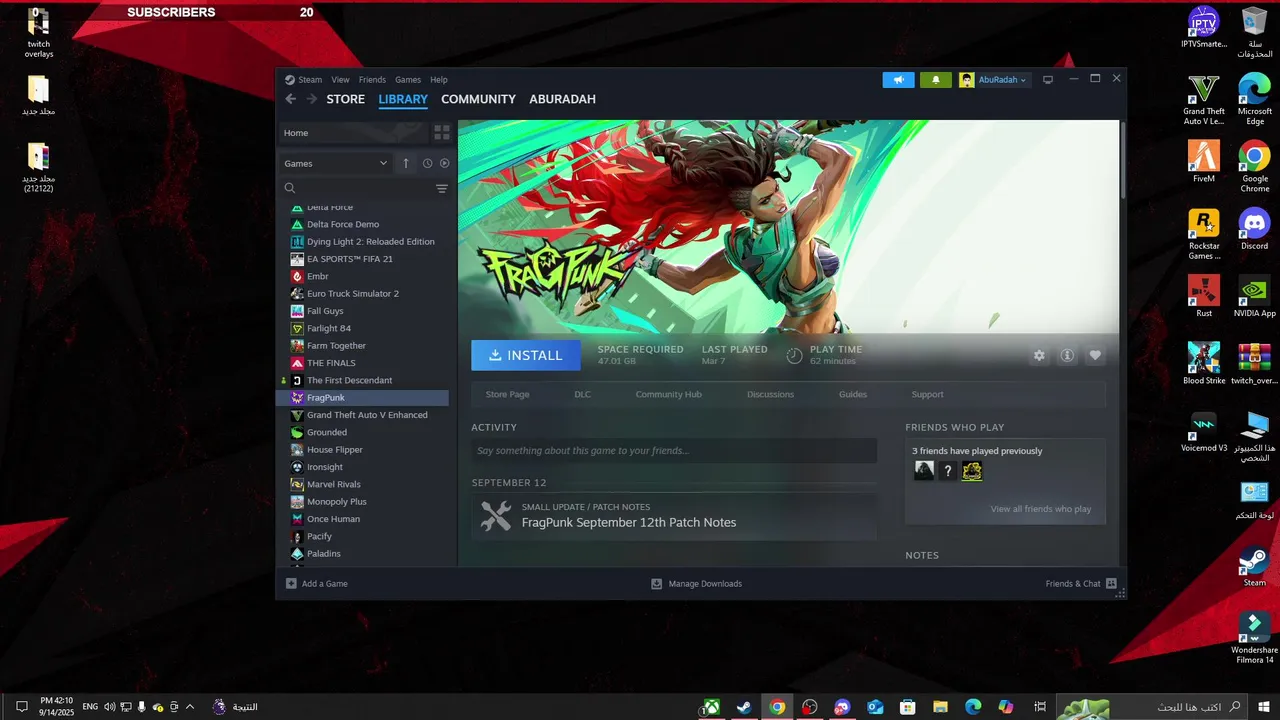Open FiveM desktop shortcut
The height and width of the screenshot is (720, 1280).
[x=1204, y=163]
